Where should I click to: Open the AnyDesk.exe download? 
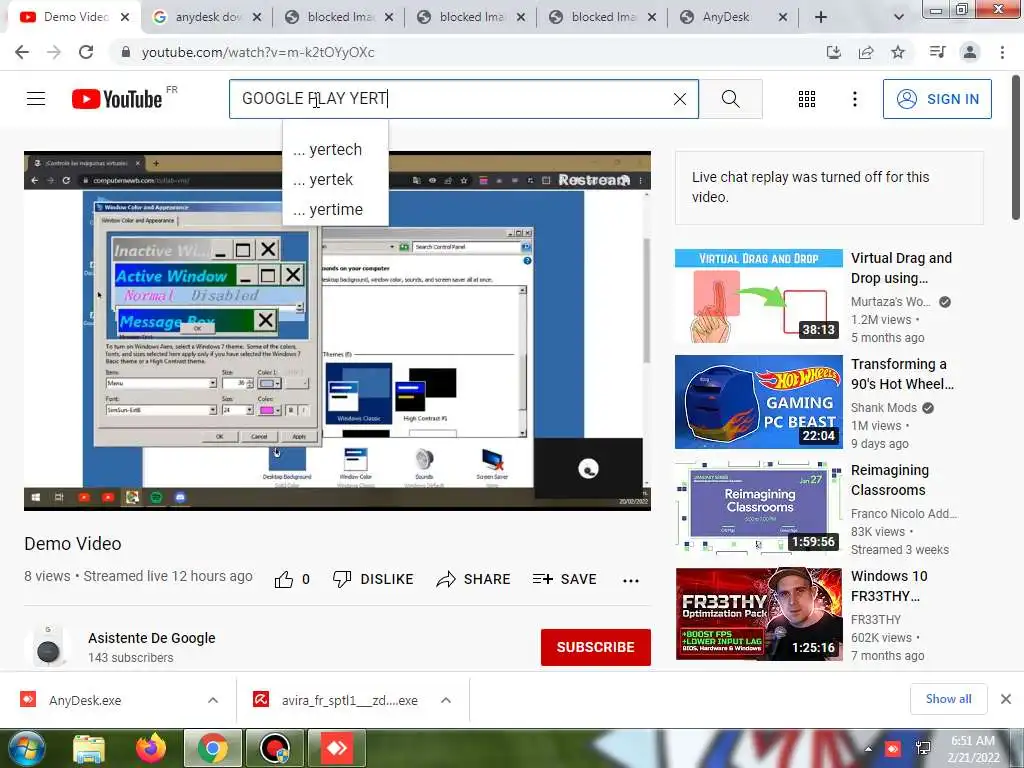coord(85,700)
